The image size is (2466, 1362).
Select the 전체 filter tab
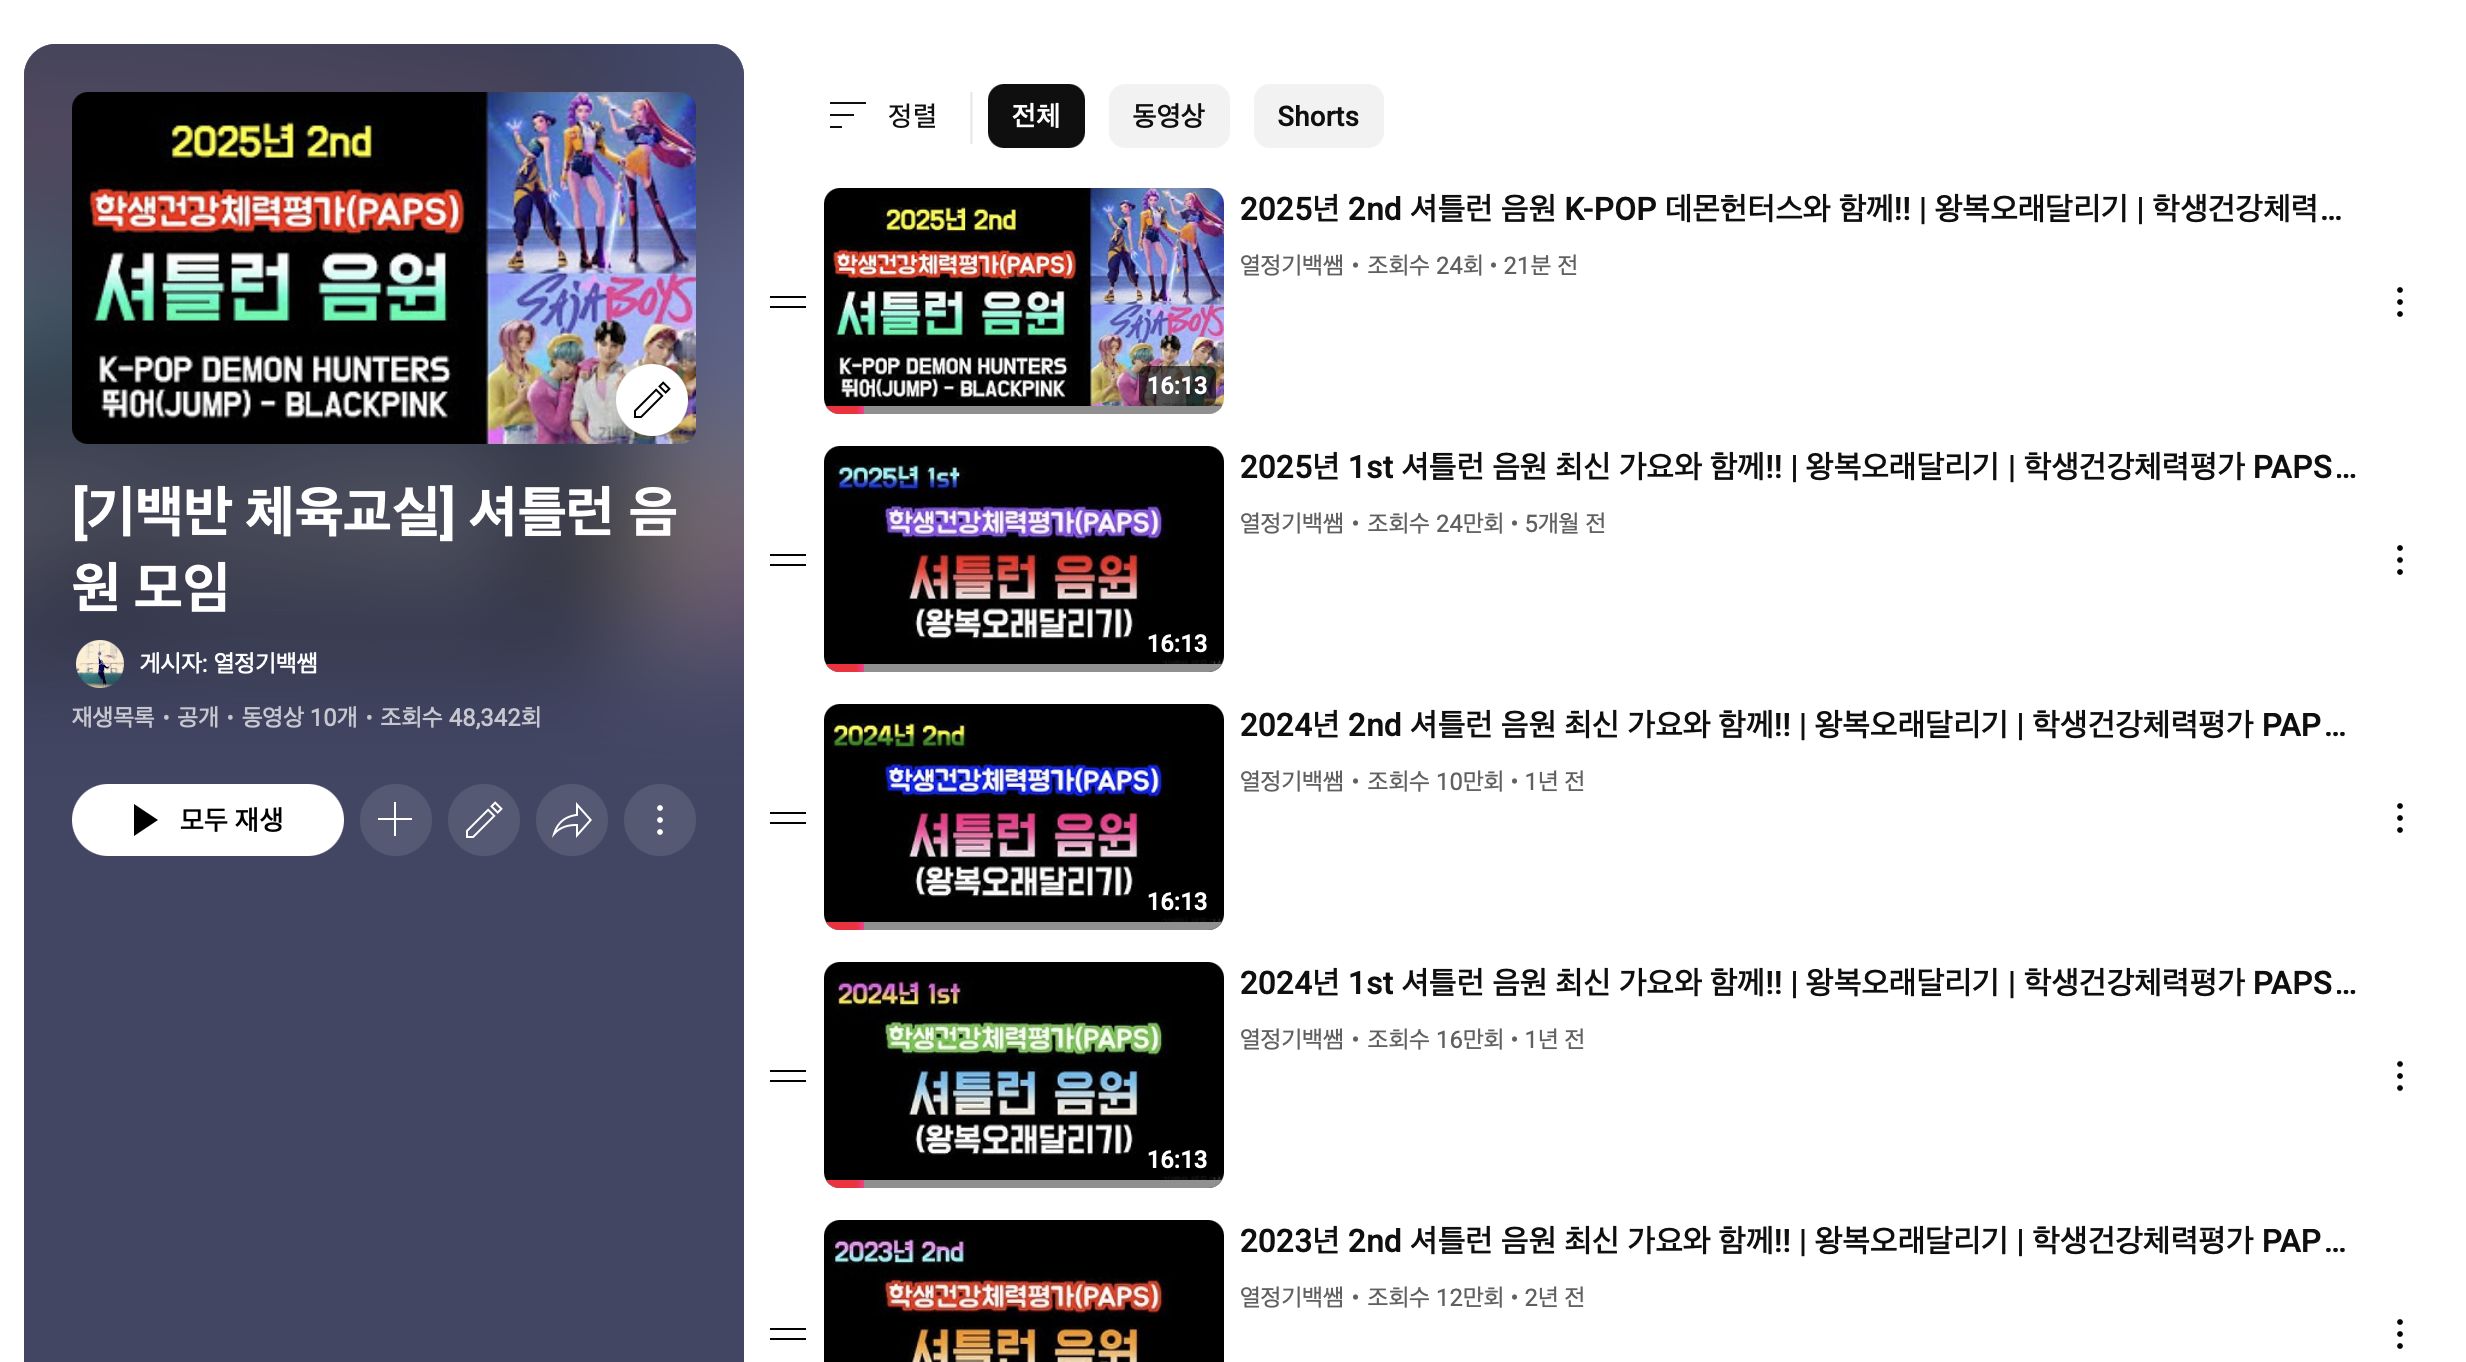point(1035,116)
